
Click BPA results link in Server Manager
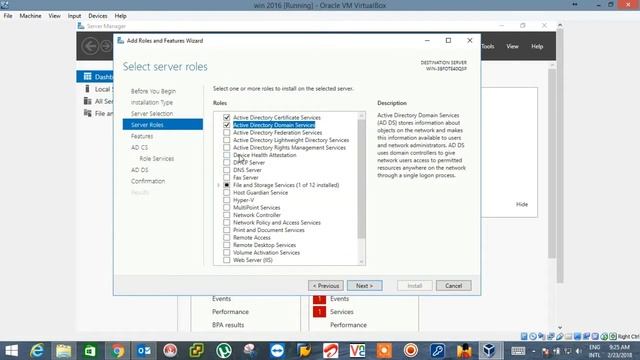pos(228,325)
